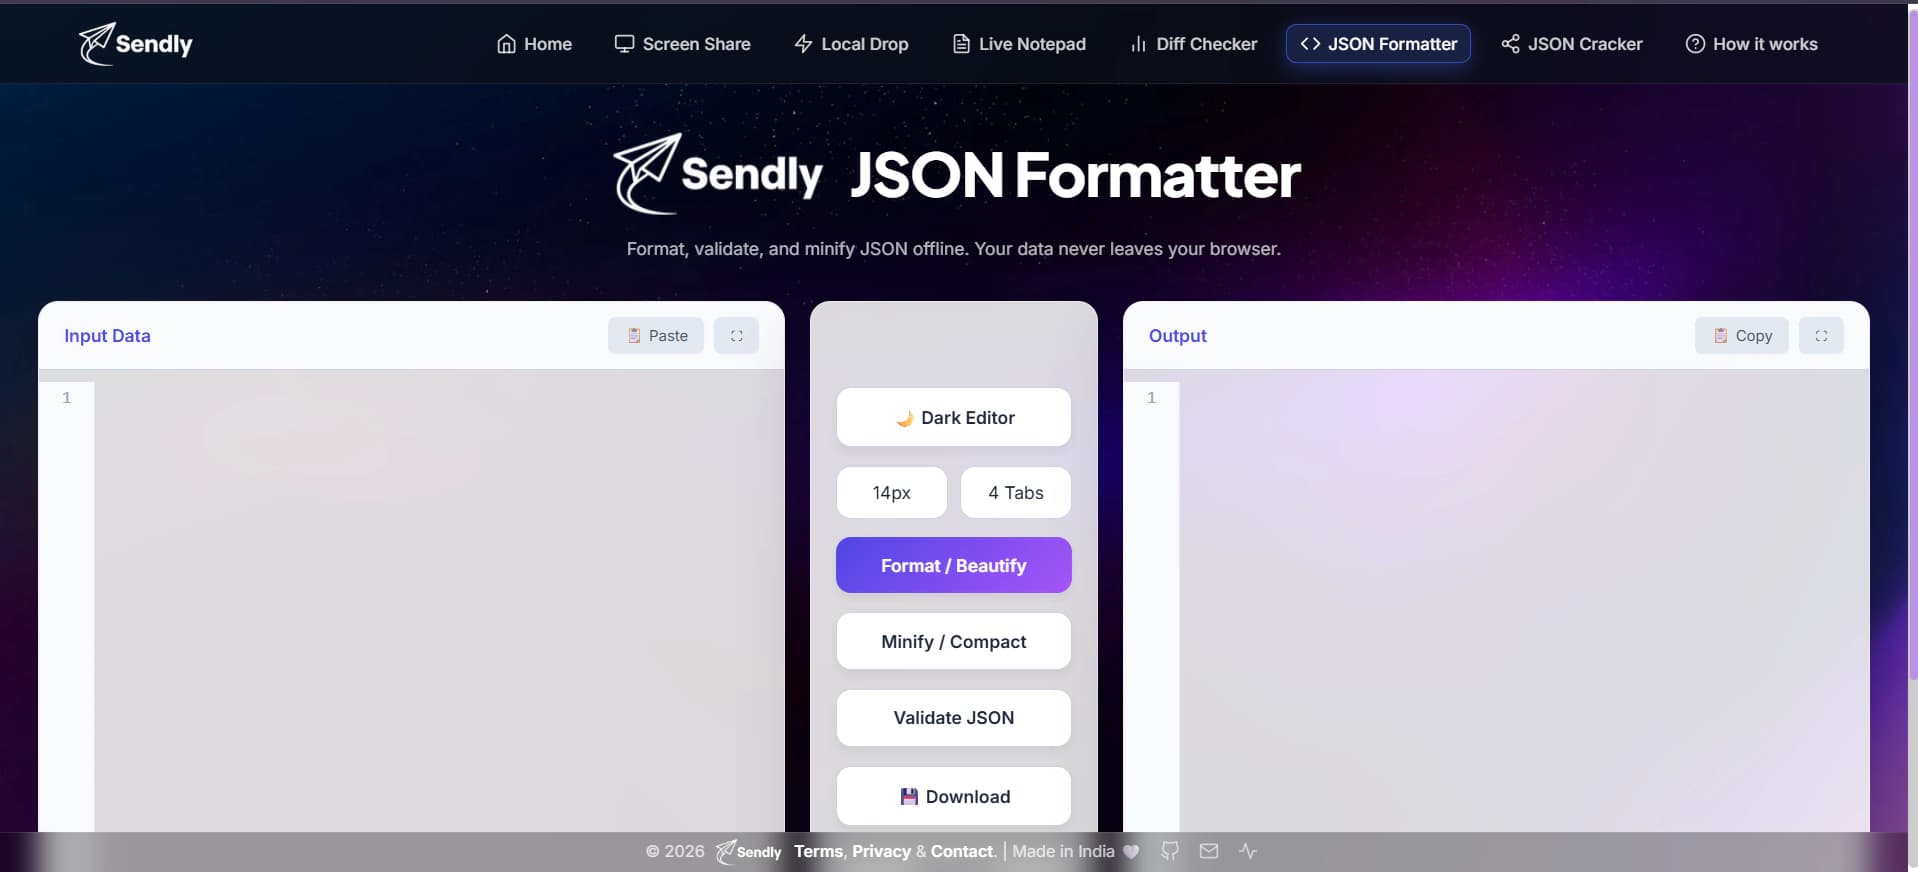Download the formatted output
Viewport: 1918px width, 872px height.
coord(954,796)
